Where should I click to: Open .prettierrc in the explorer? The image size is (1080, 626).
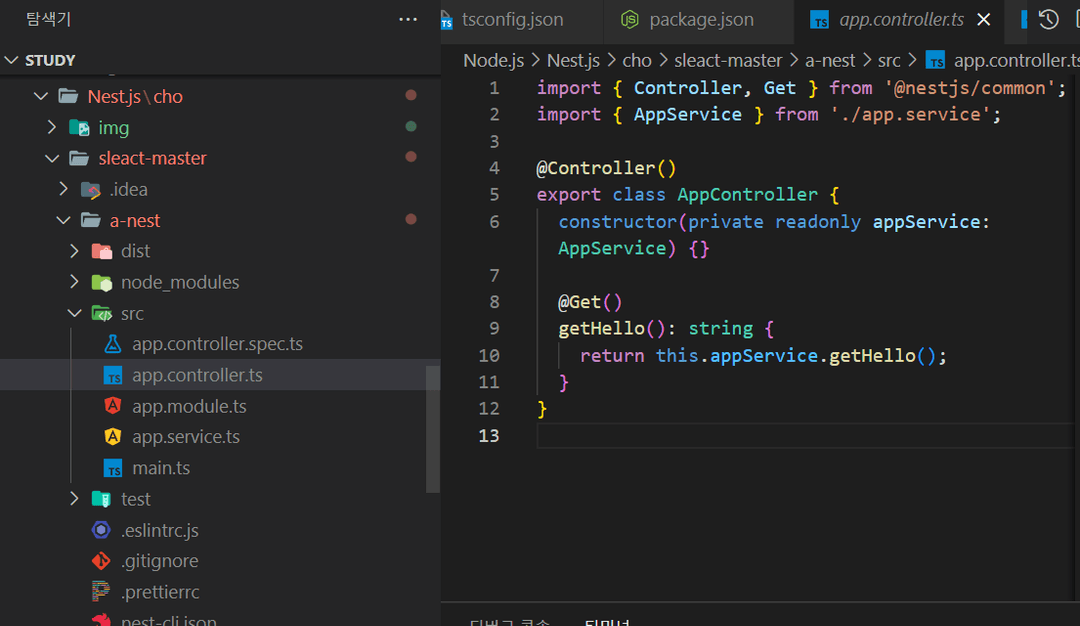(160, 592)
